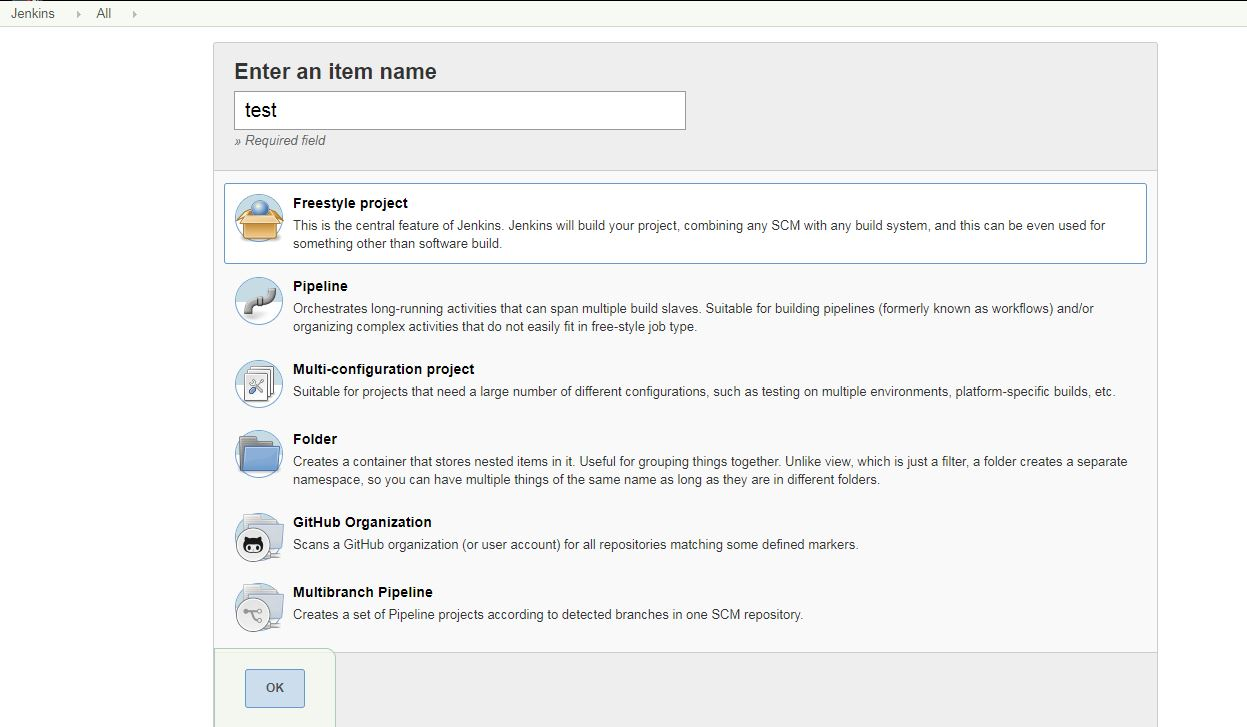Screen dimensions: 1247x727
Task: Open the Jenkins breadcrumb link
Action: click(33, 14)
